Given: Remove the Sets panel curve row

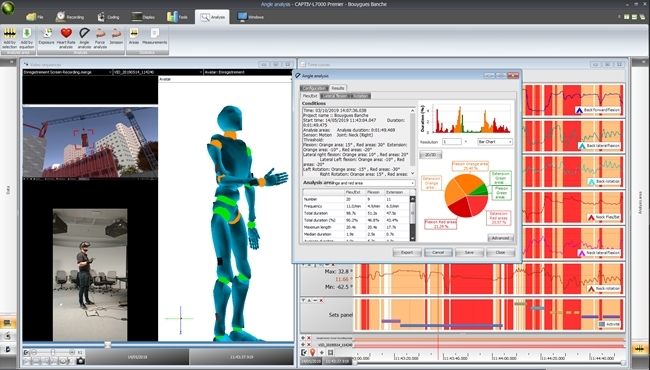Looking at the screenshot, I should coord(321,300).
